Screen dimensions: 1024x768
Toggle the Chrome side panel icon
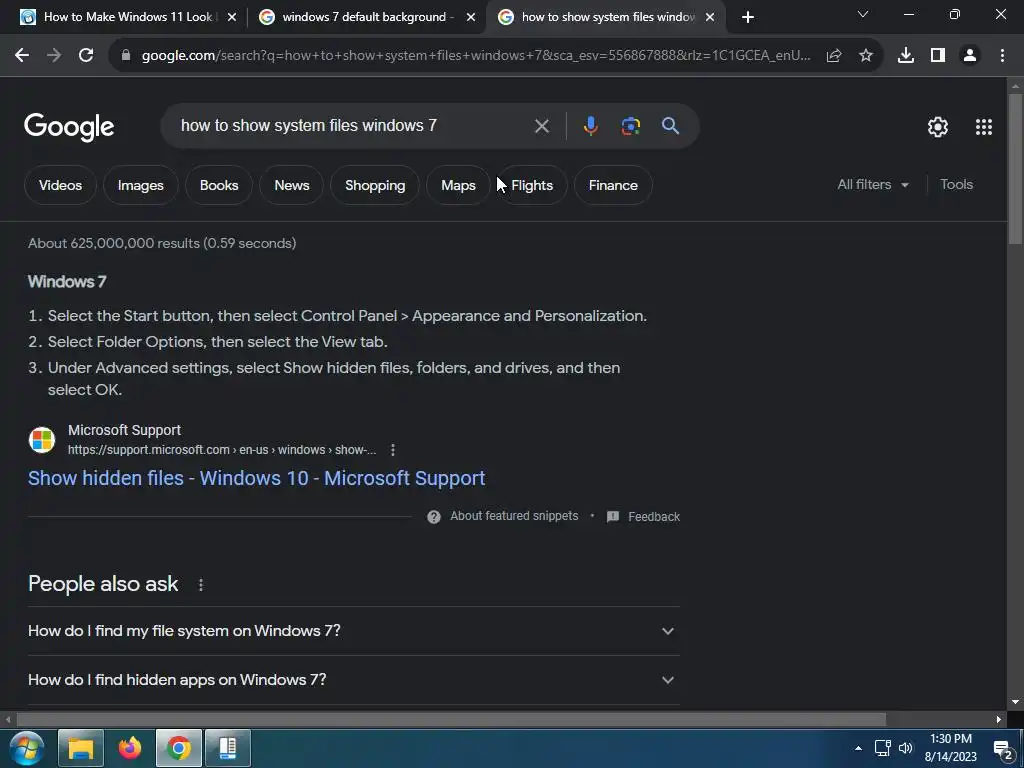(x=938, y=56)
